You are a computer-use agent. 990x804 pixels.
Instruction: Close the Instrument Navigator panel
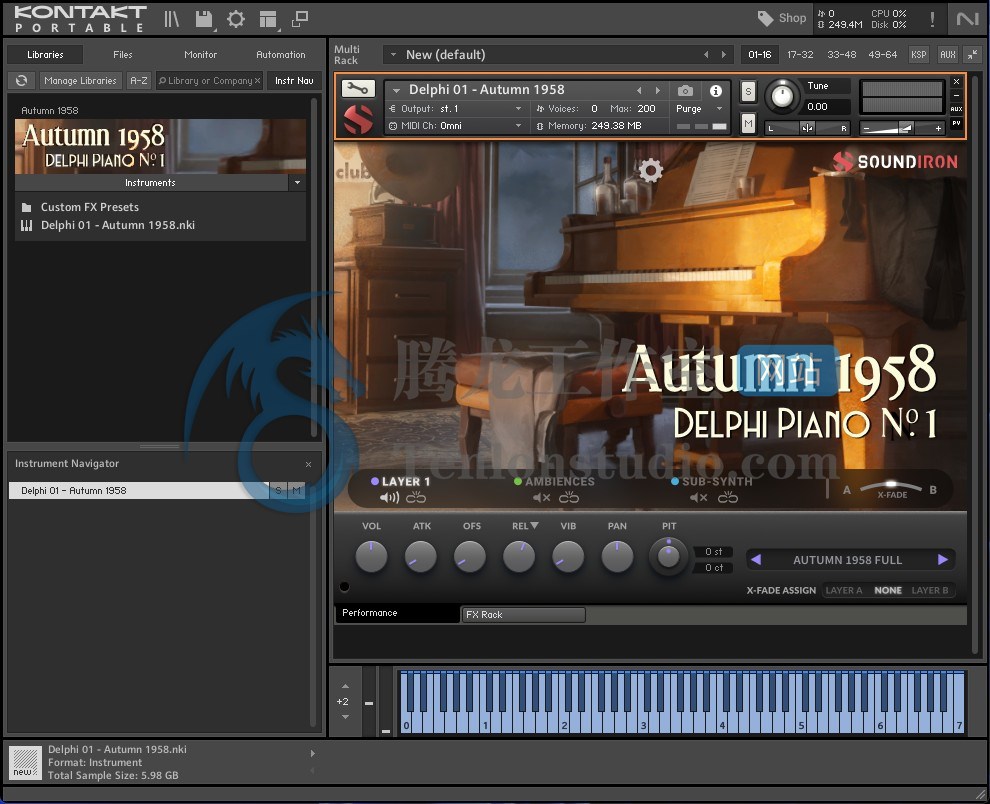click(308, 464)
